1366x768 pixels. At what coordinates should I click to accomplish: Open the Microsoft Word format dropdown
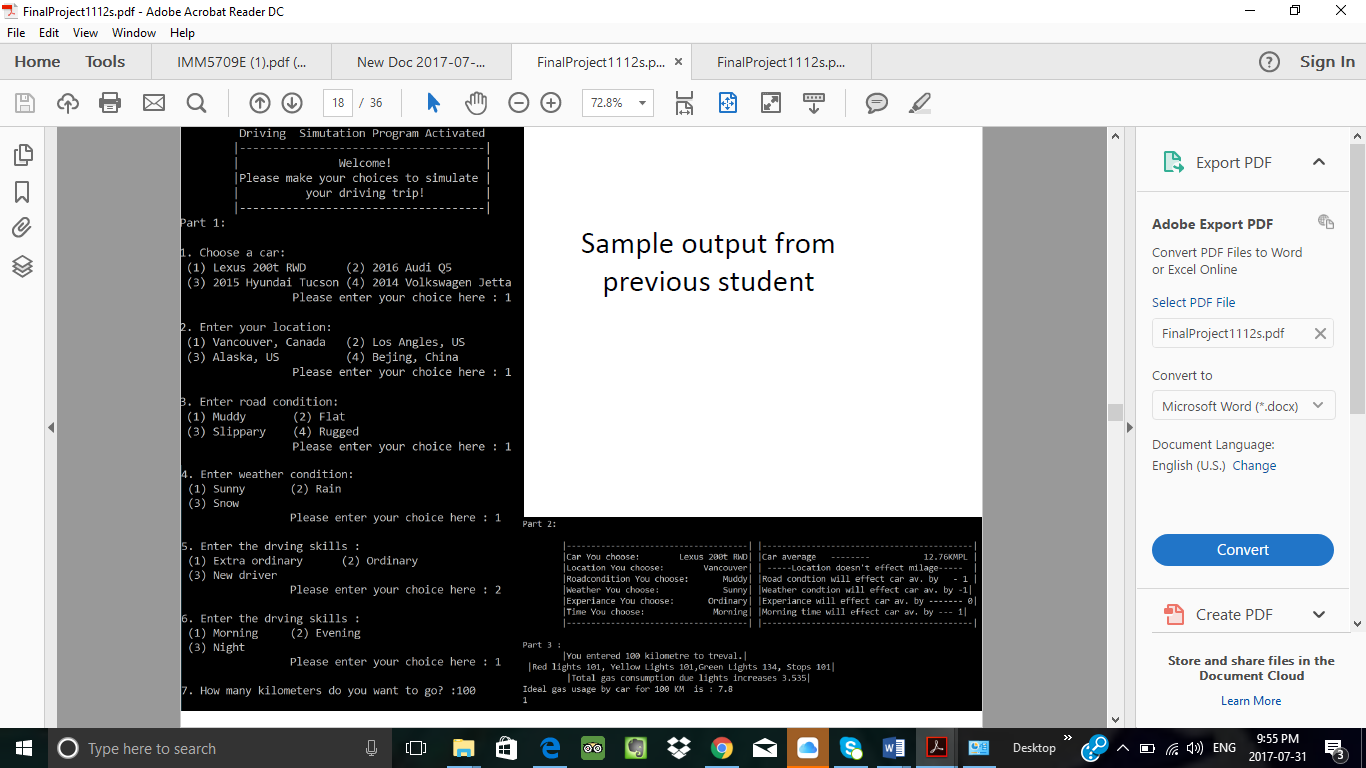click(x=1242, y=406)
